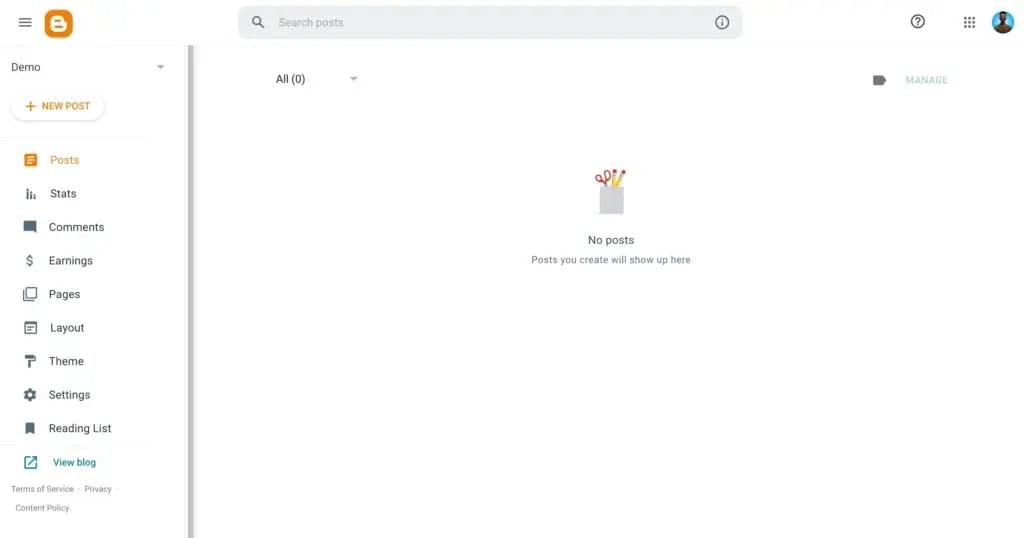Open the account profile avatar
This screenshot has height=538, width=1024.
[x=1002, y=22]
